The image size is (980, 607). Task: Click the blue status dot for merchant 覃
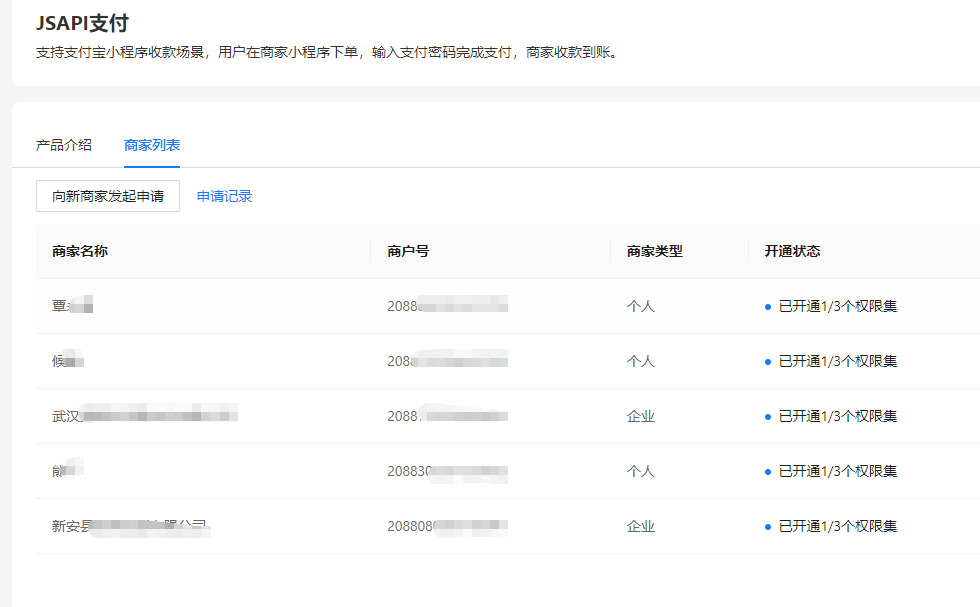[768, 306]
